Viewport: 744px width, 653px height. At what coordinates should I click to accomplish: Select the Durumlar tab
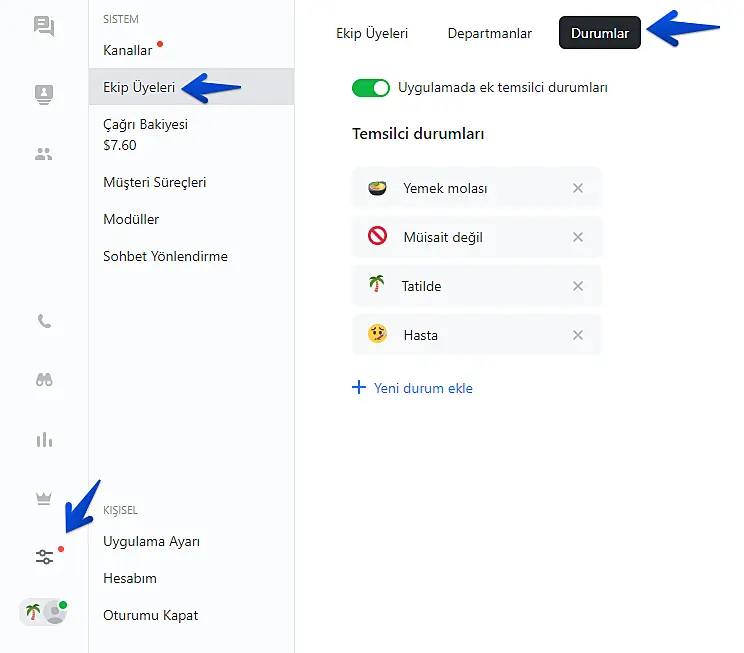[x=599, y=33]
